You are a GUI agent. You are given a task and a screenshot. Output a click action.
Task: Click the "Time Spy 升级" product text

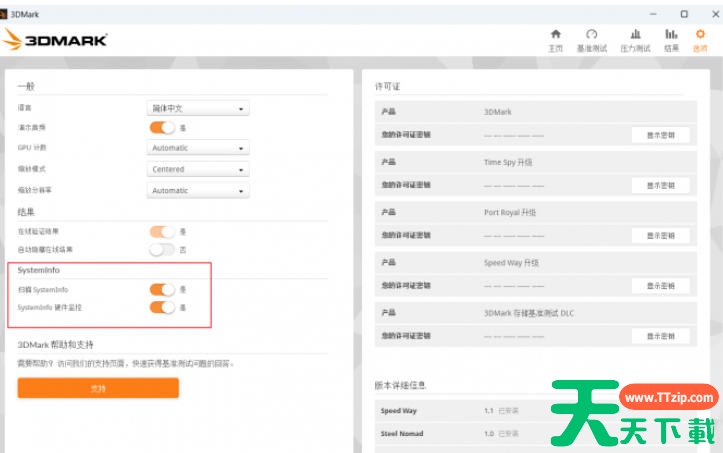(508, 162)
